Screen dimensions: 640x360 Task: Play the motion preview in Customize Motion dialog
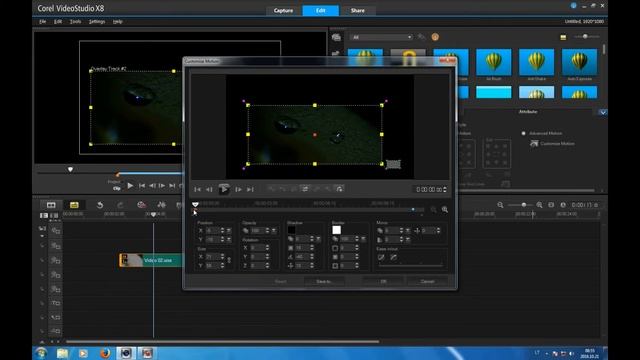(224, 189)
